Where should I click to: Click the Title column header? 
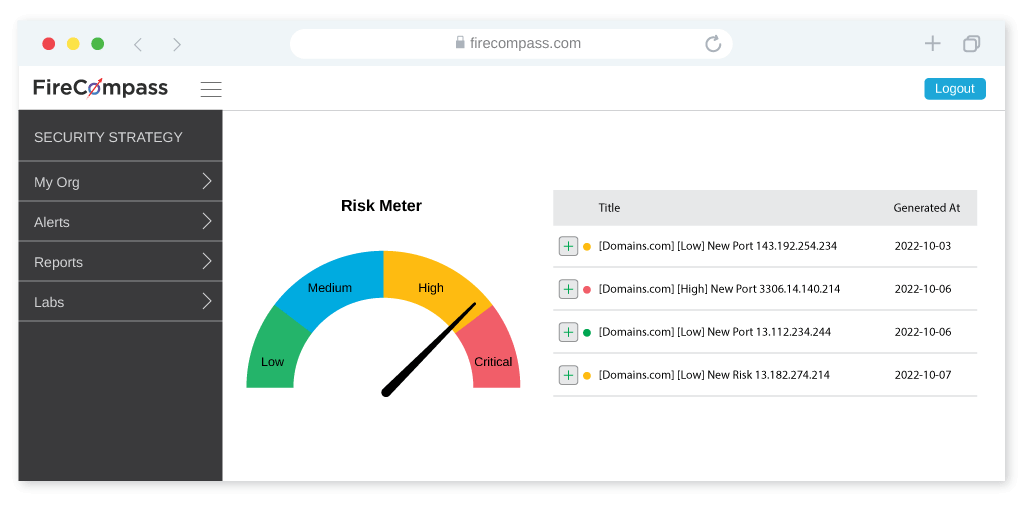[609, 208]
